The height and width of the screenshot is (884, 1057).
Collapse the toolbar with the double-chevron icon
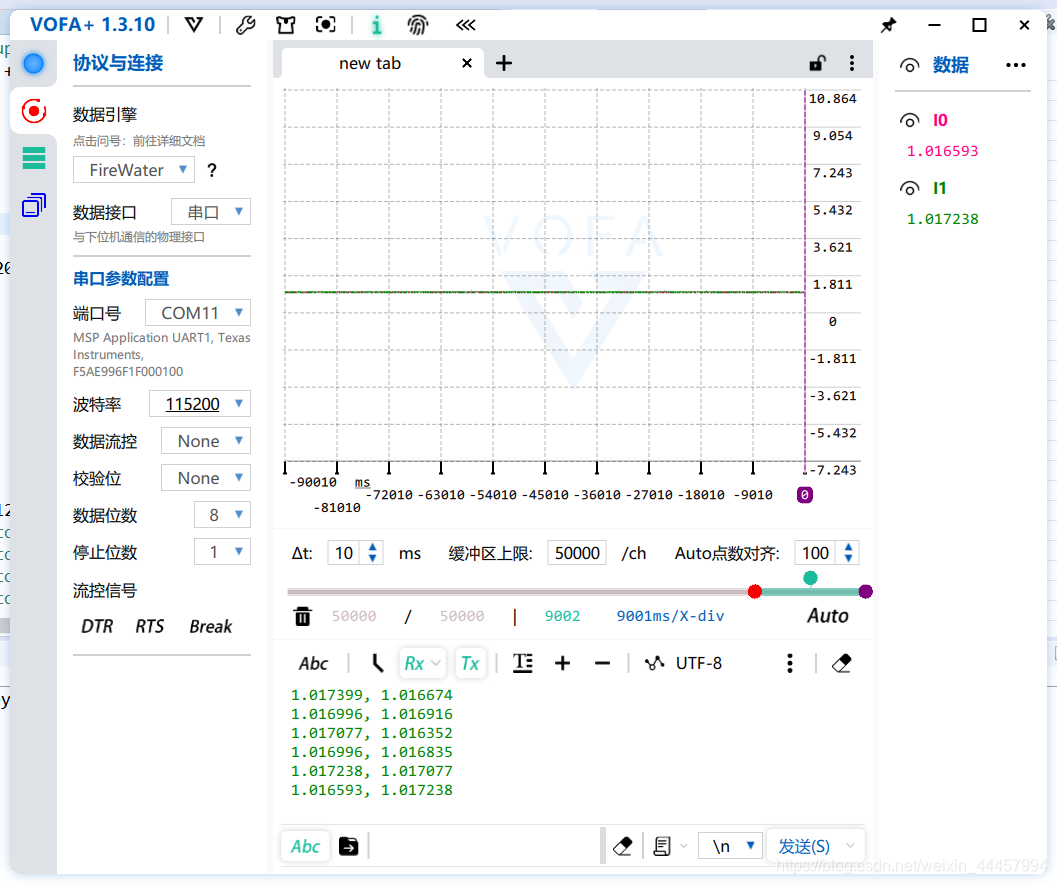coord(465,24)
